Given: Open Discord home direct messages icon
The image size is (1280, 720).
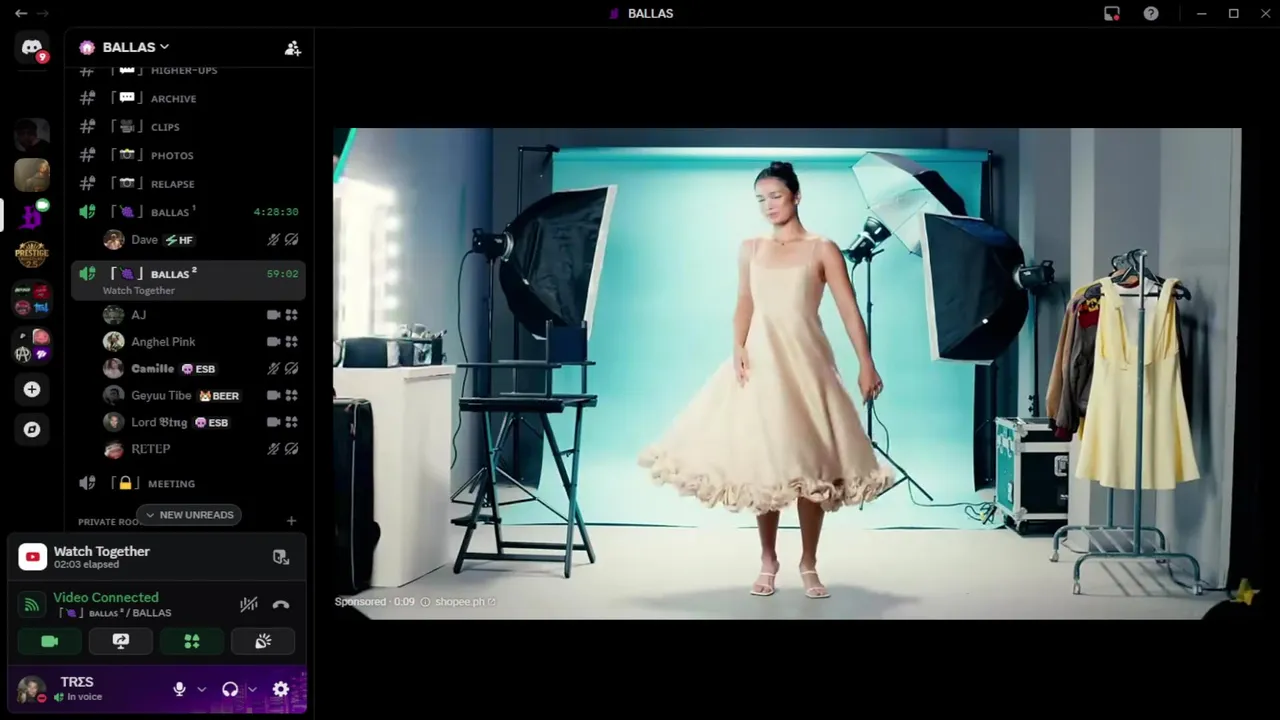Looking at the screenshot, I should (x=32, y=48).
